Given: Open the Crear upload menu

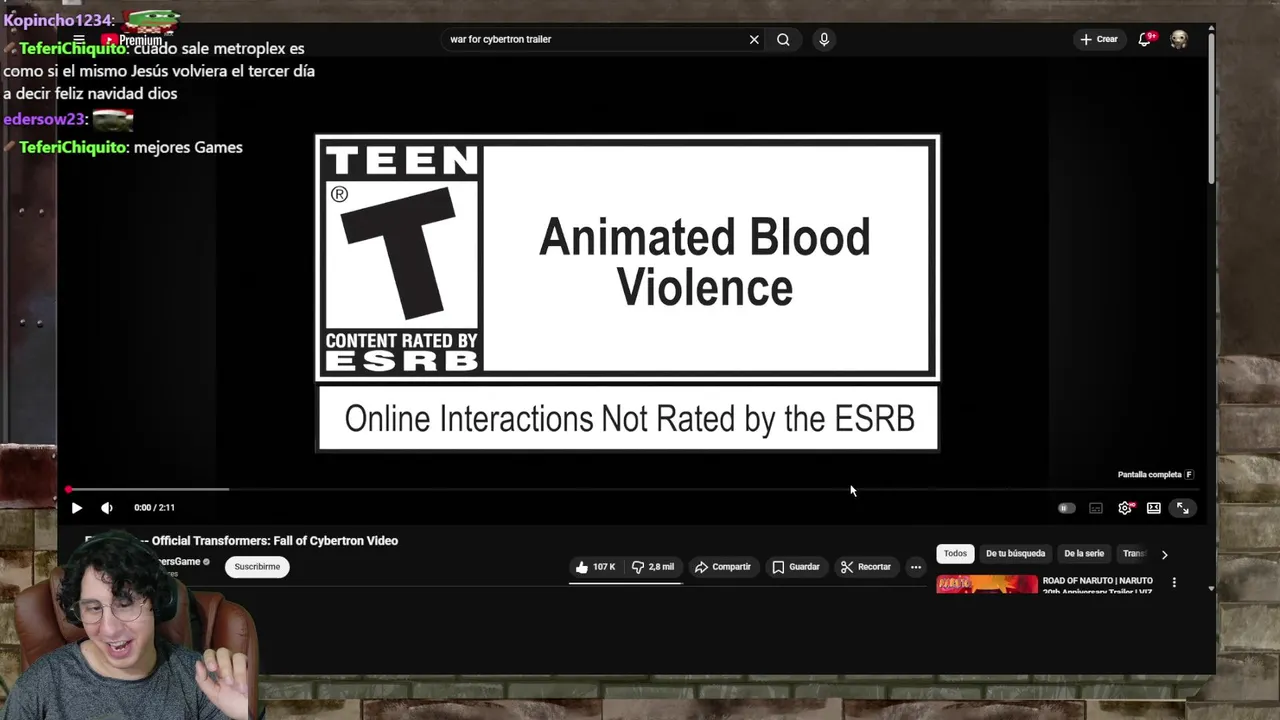Looking at the screenshot, I should 1099,39.
